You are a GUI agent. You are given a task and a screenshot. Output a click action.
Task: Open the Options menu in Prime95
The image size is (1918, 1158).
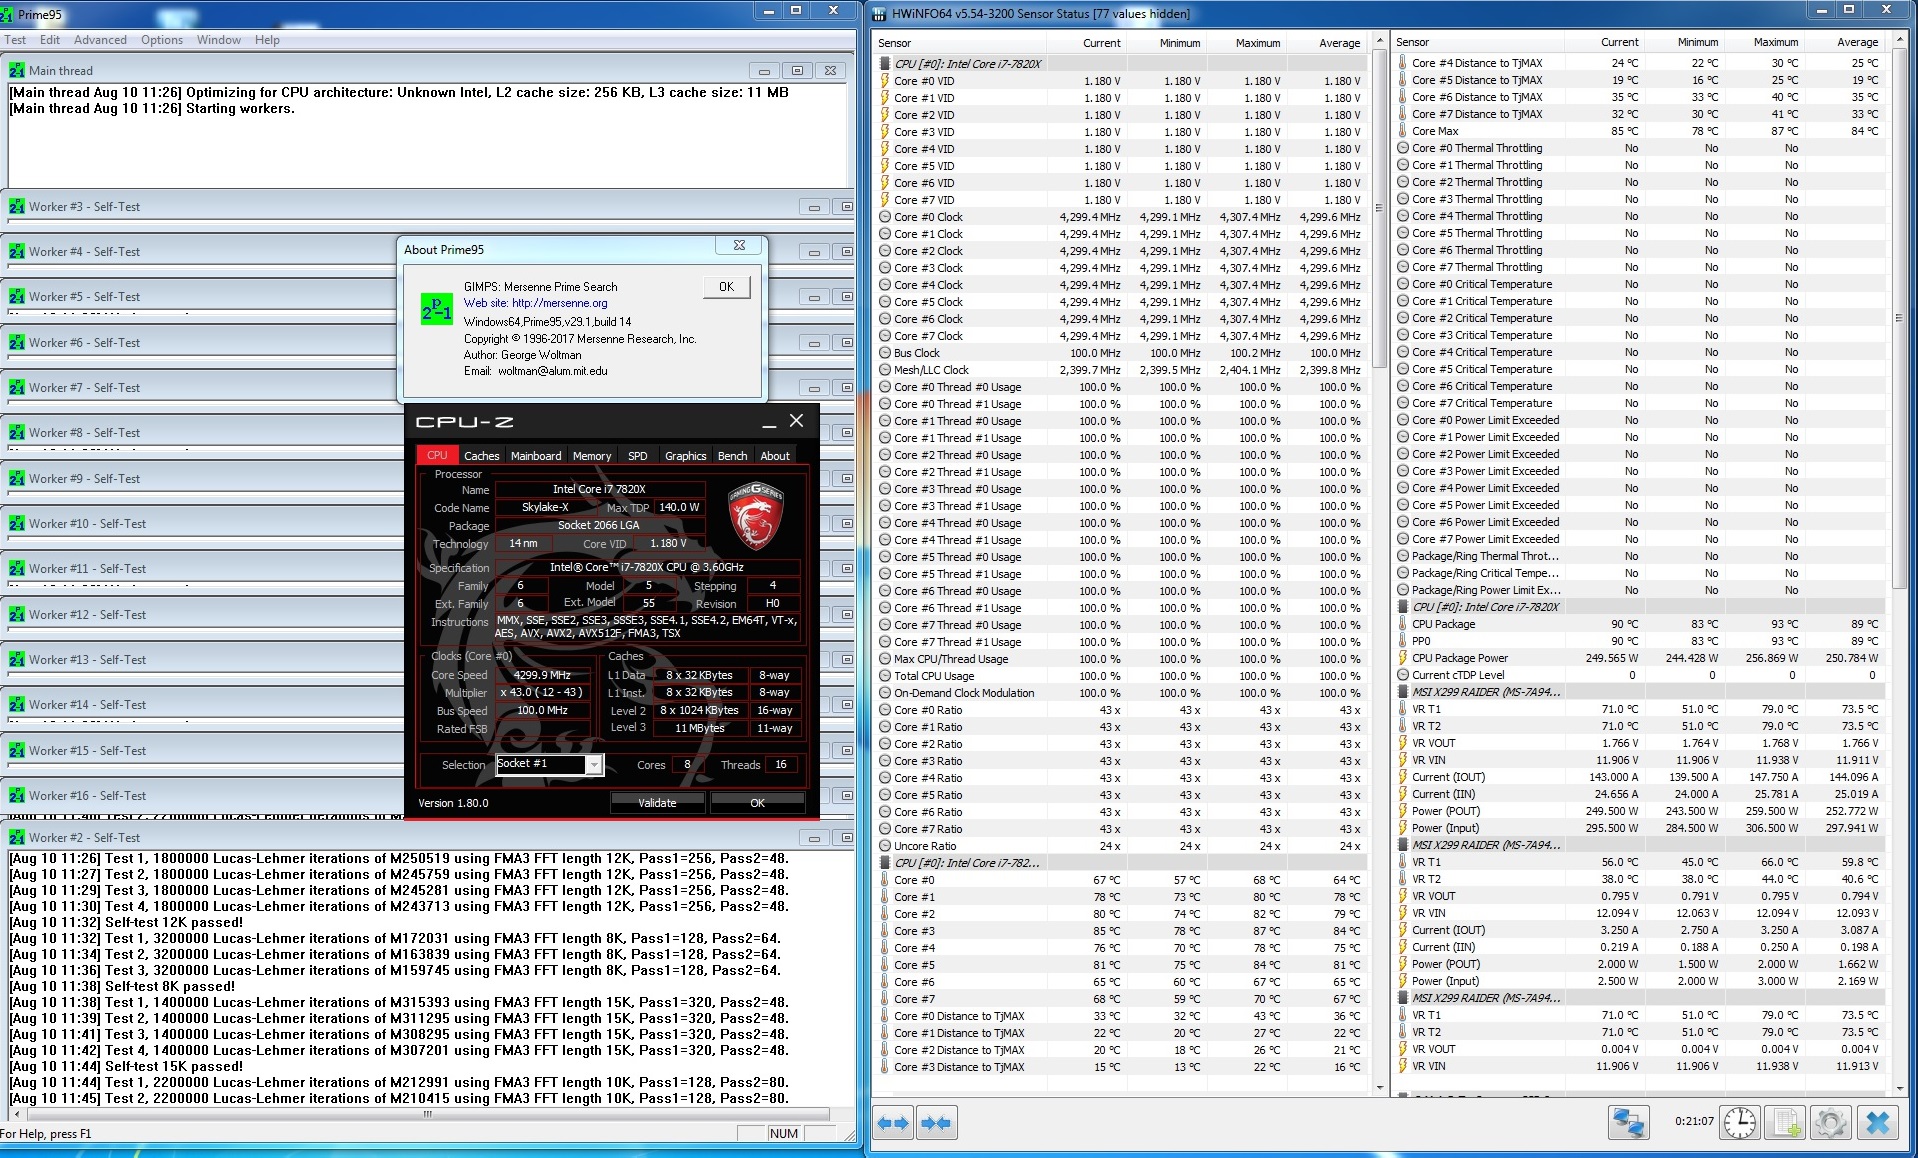click(162, 40)
